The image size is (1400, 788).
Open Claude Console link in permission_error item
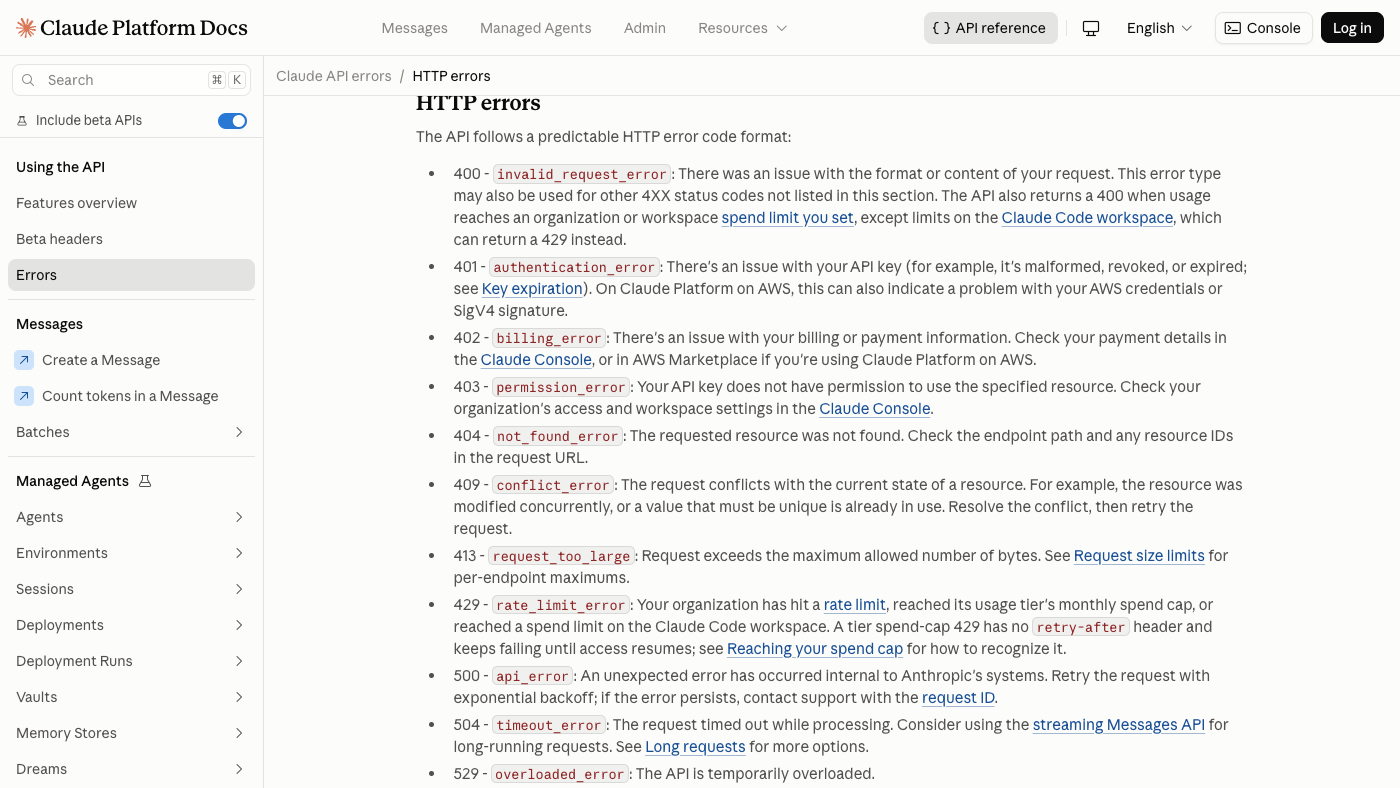(875, 409)
